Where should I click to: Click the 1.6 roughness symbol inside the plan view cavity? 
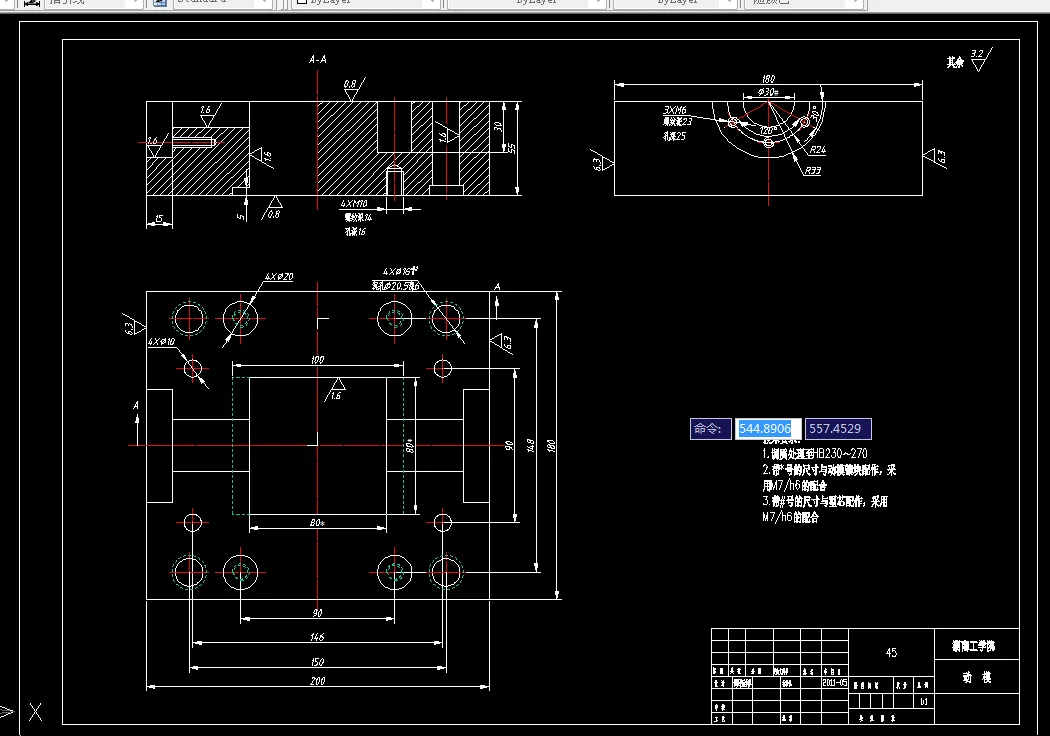[x=335, y=390]
